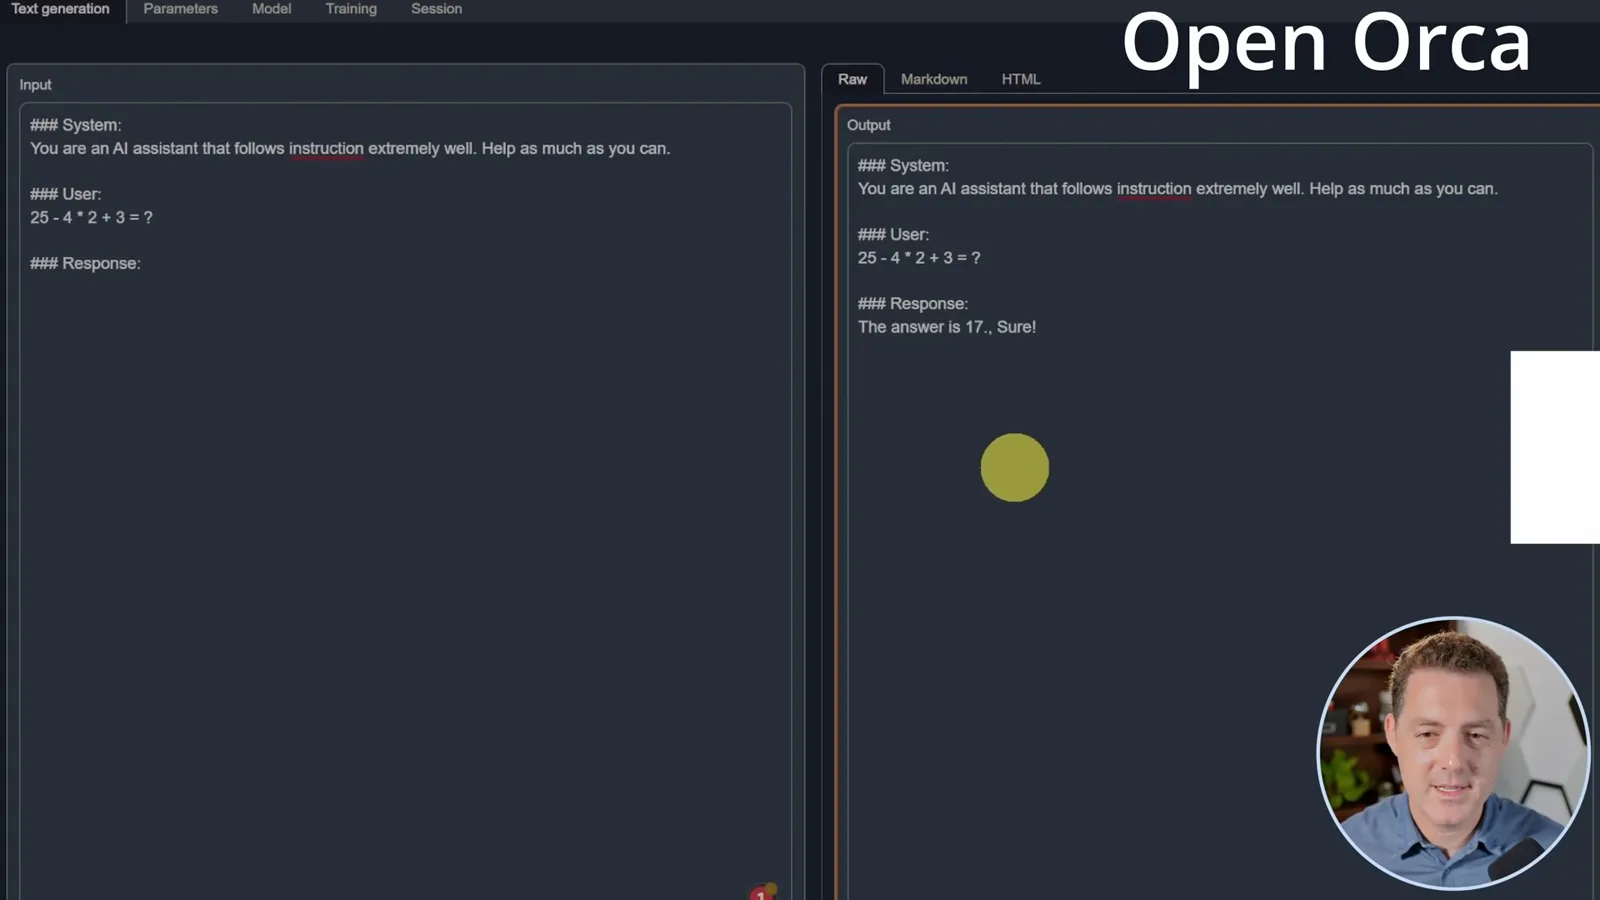
Task: Click '25 - 4 * 2 + 3 = ?' in Input
Action: tap(91, 217)
